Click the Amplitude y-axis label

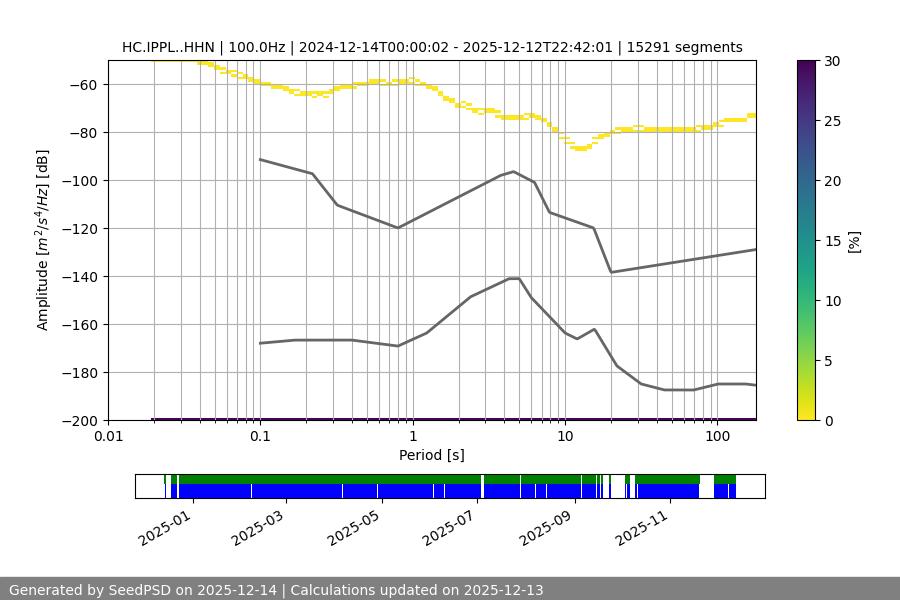[43, 241]
